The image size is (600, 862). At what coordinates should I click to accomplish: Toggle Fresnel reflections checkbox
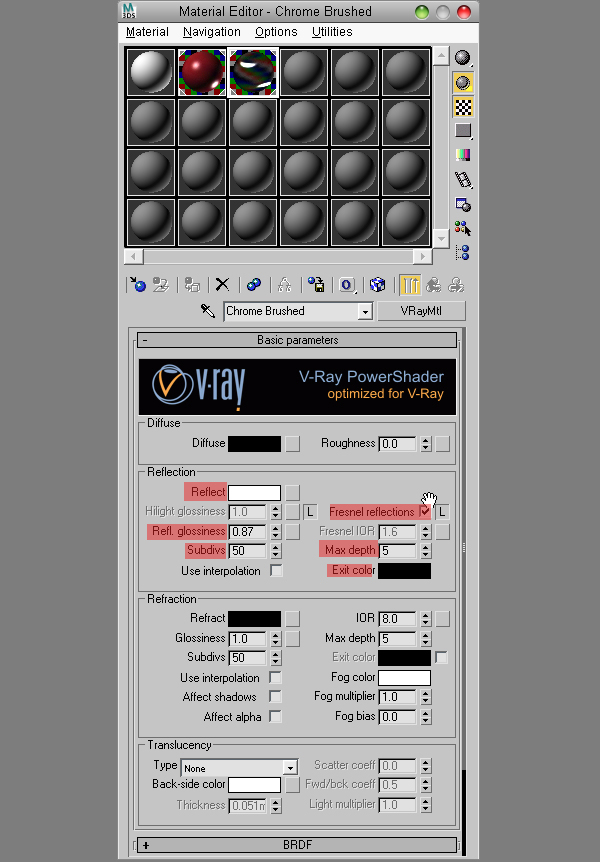425,512
